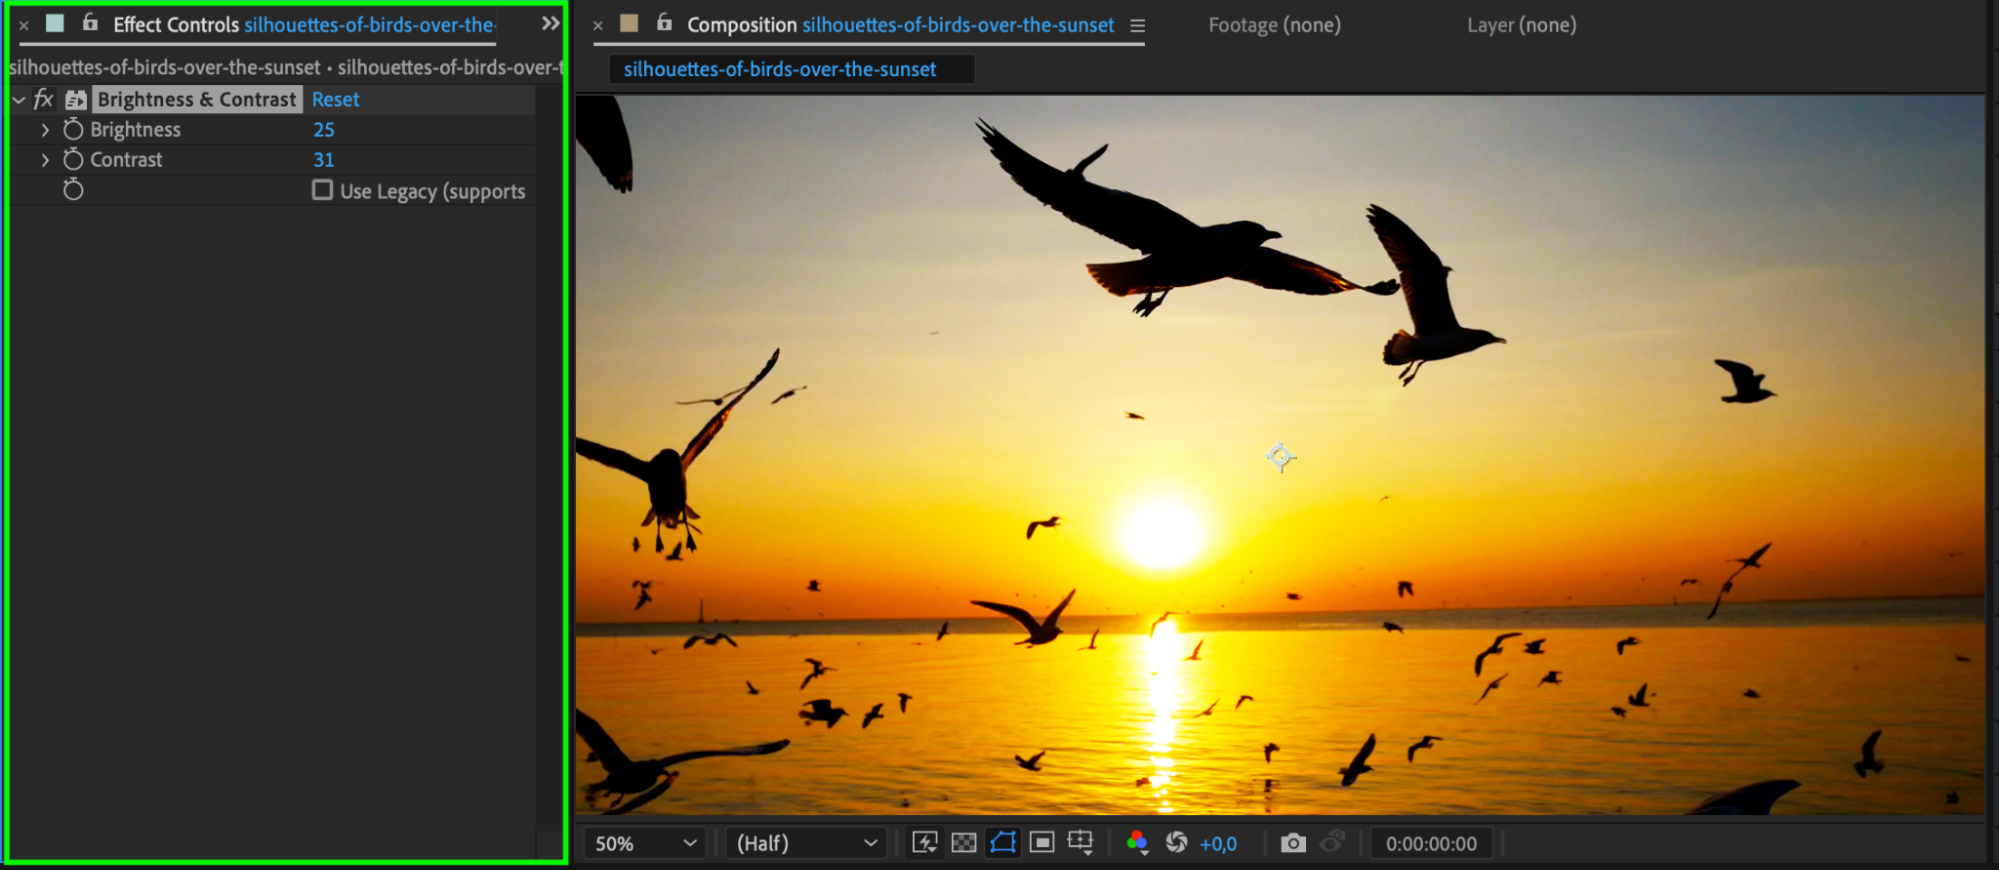The width and height of the screenshot is (1999, 870).
Task: Click the Composition panel label color square
Action: tap(629, 23)
